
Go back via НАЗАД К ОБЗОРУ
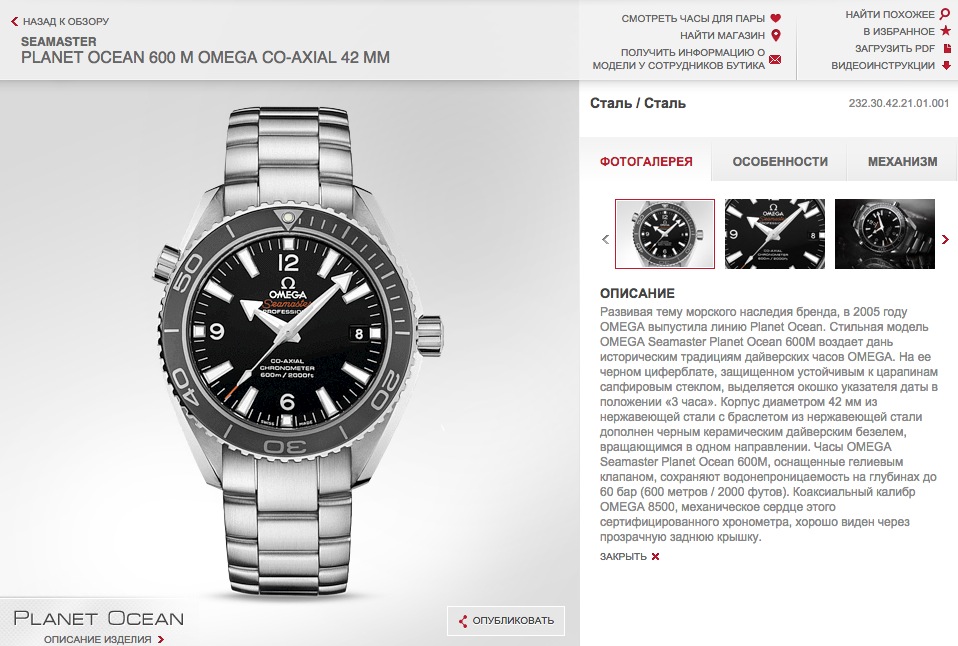pyautogui.click(x=60, y=21)
